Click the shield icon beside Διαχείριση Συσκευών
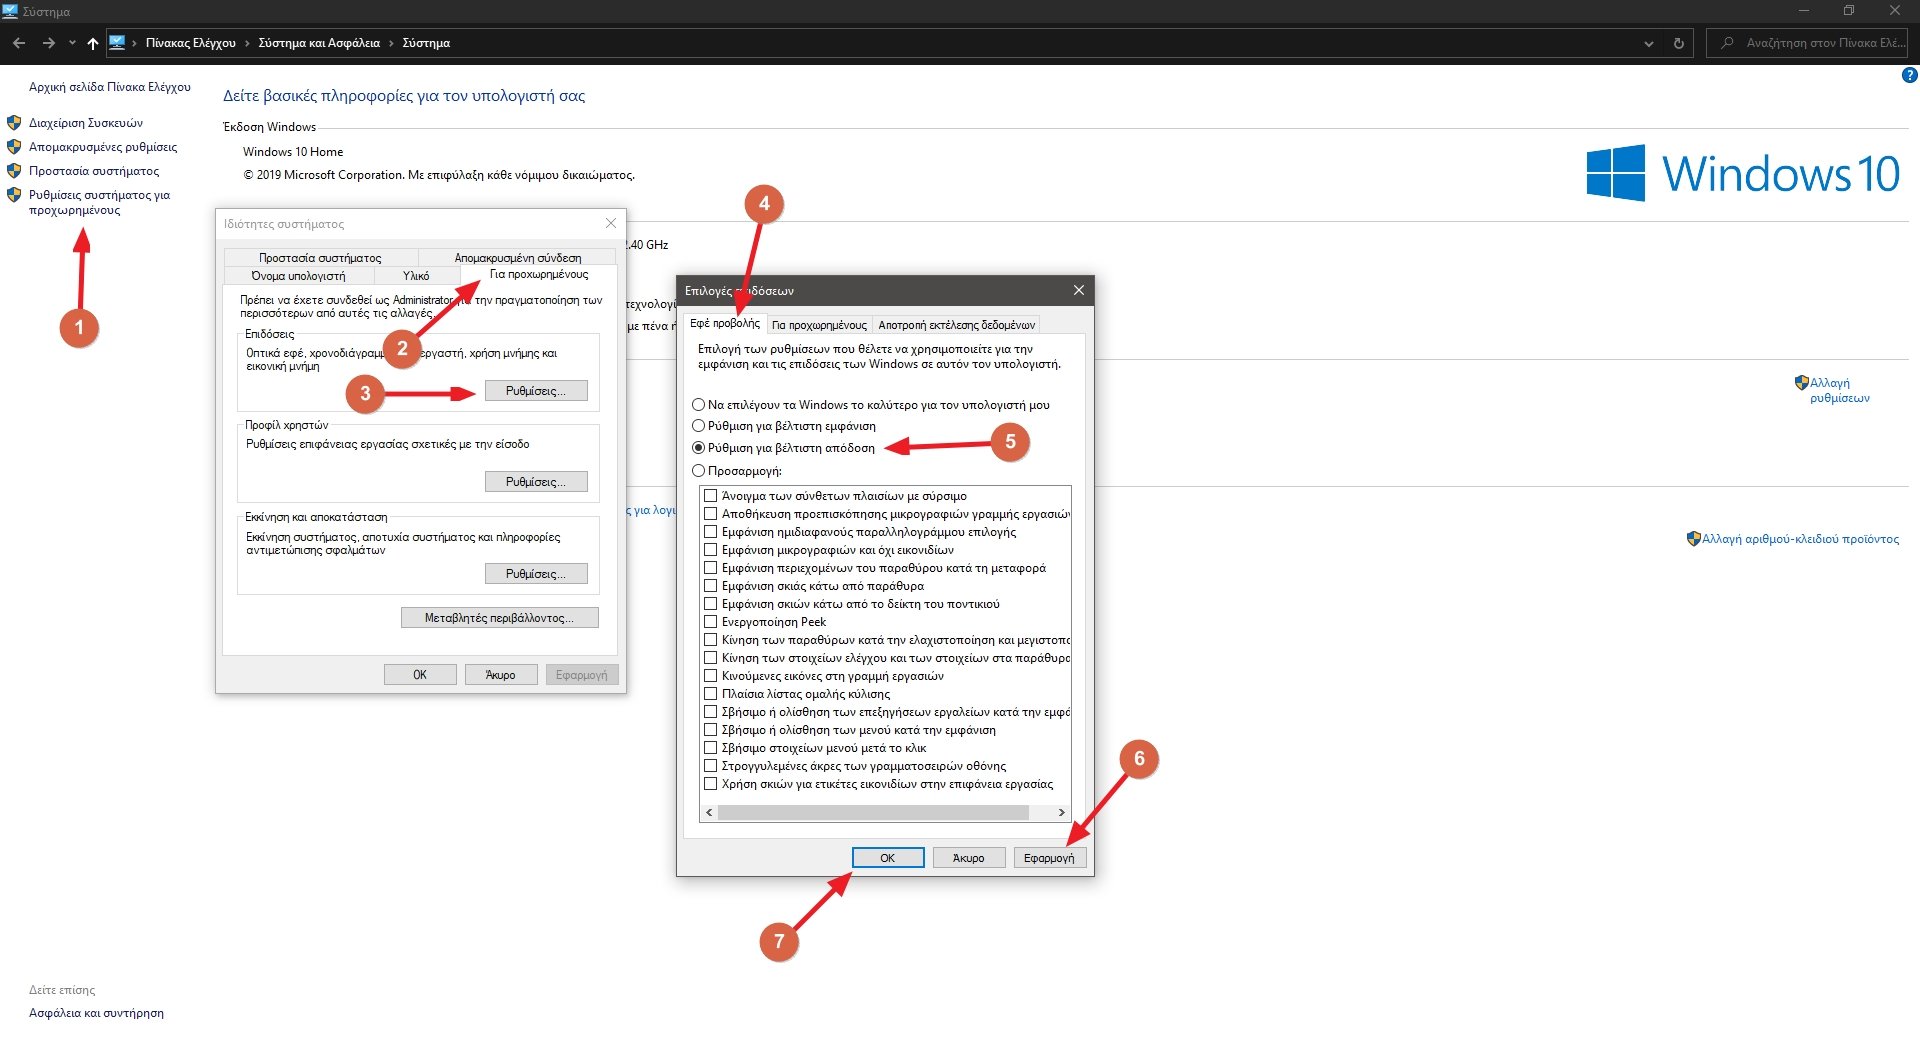The width and height of the screenshot is (1920, 1039). coord(14,123)
